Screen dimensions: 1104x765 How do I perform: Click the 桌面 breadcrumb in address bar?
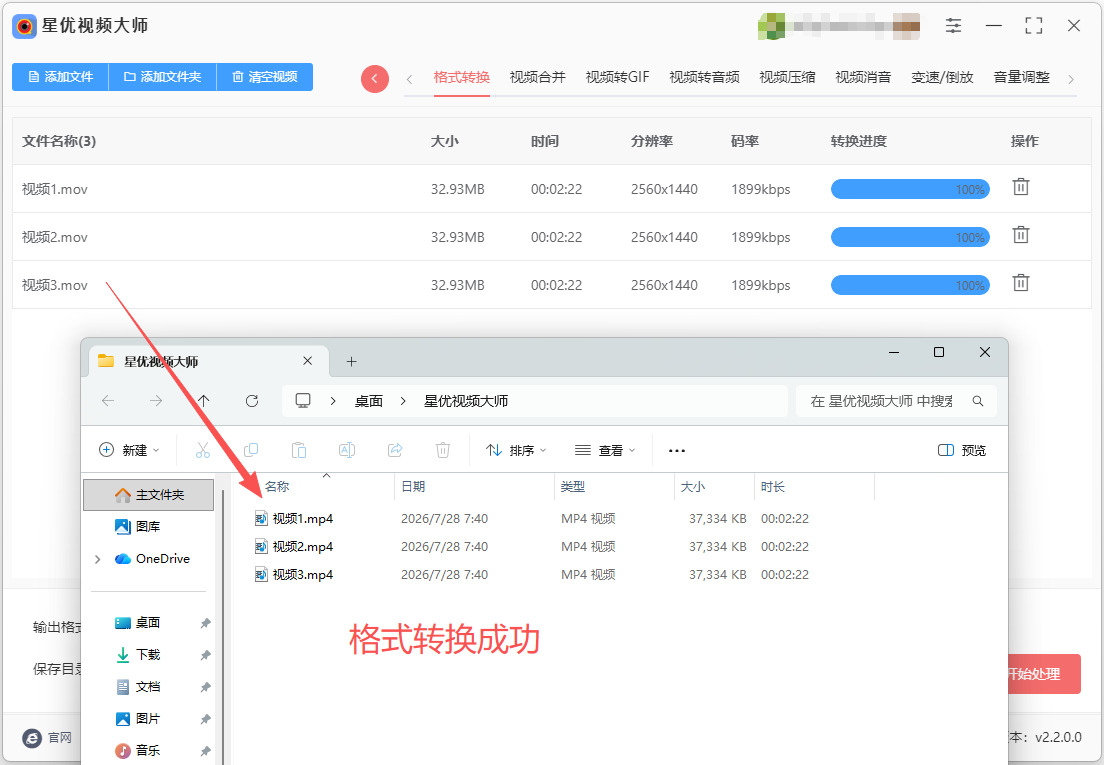(x=369, y=401)
